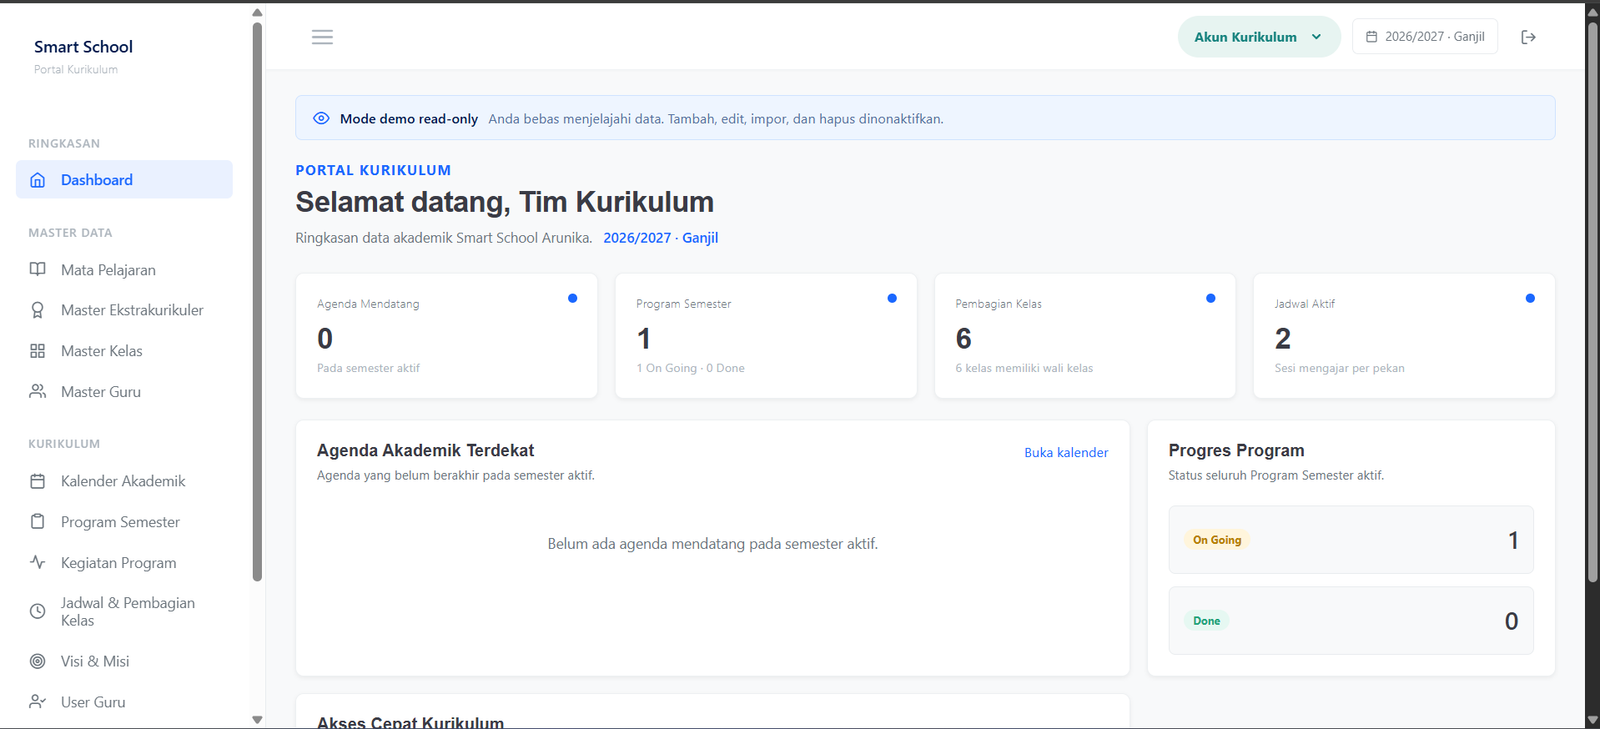Click the Dashboard home icon
This screenshot has width=1600, height=729.
tap(38, 180)
